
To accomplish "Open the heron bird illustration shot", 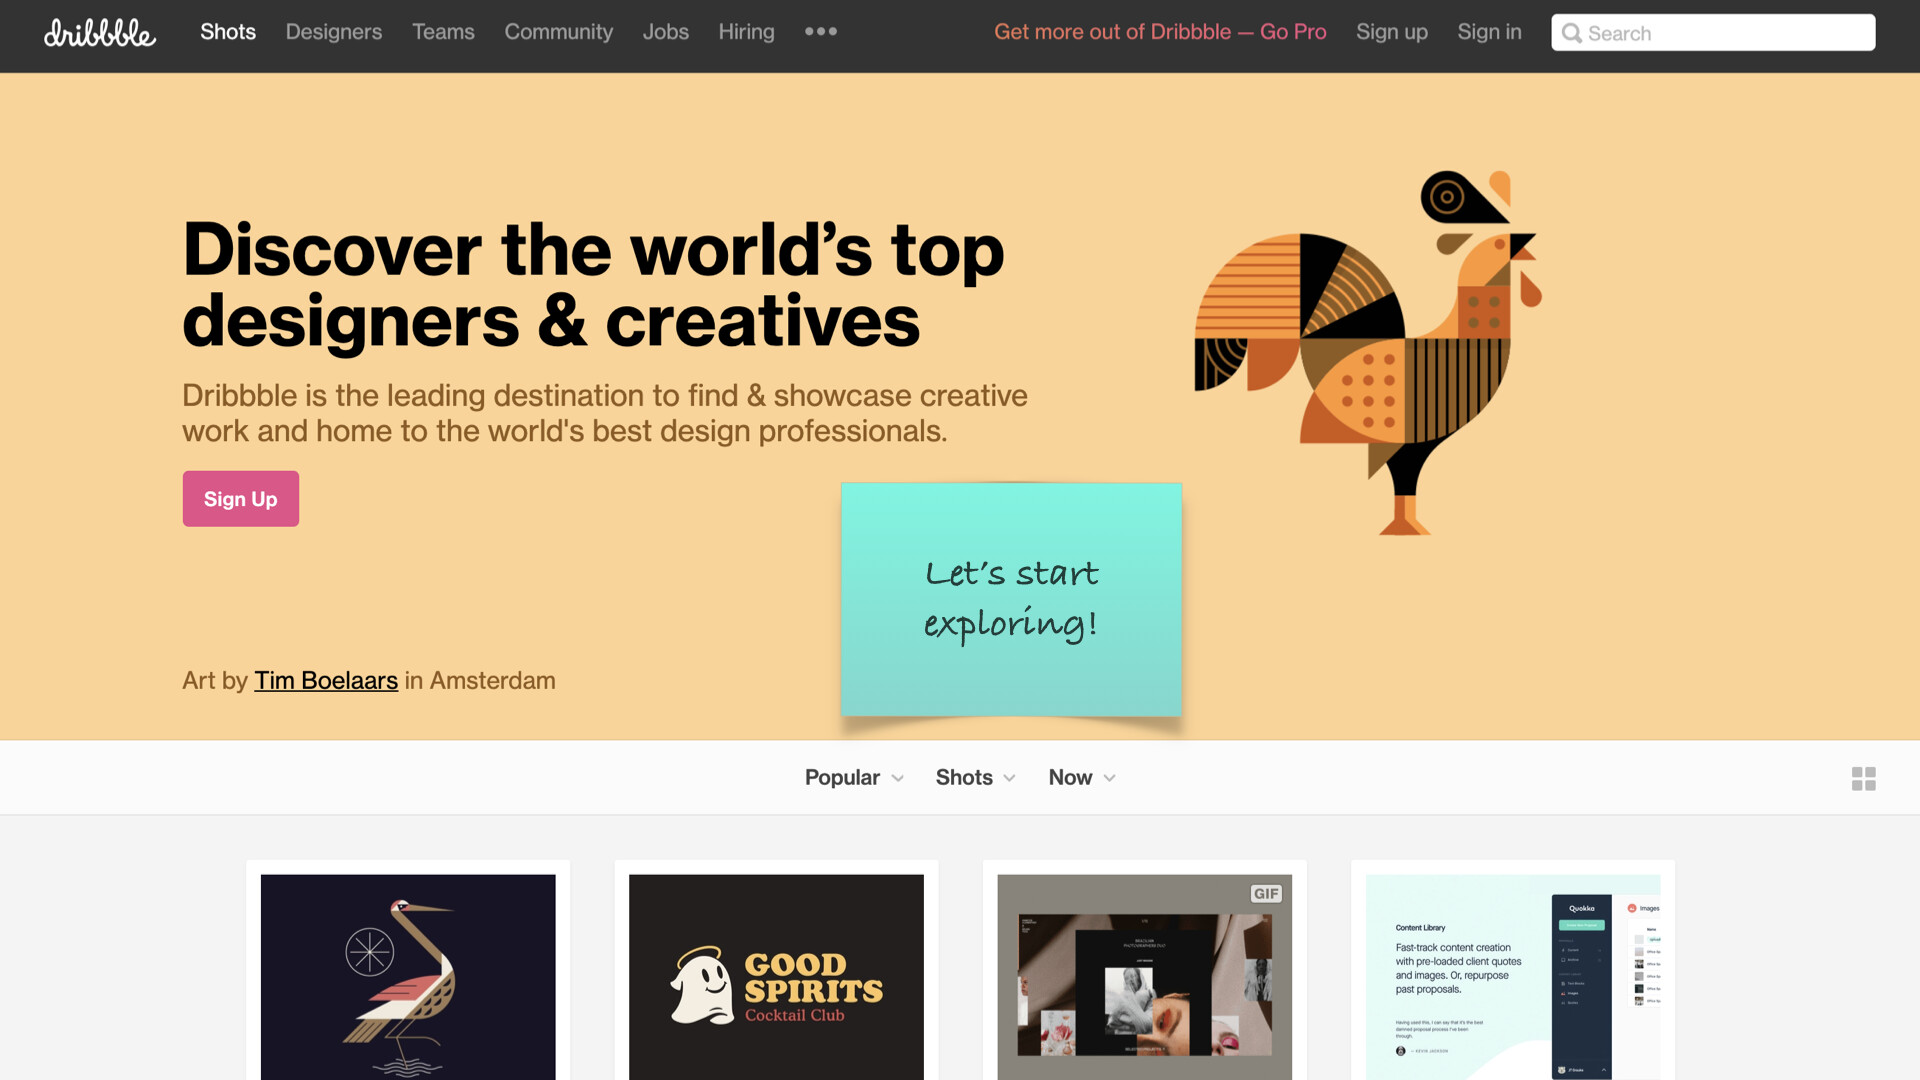I will 408,977.
